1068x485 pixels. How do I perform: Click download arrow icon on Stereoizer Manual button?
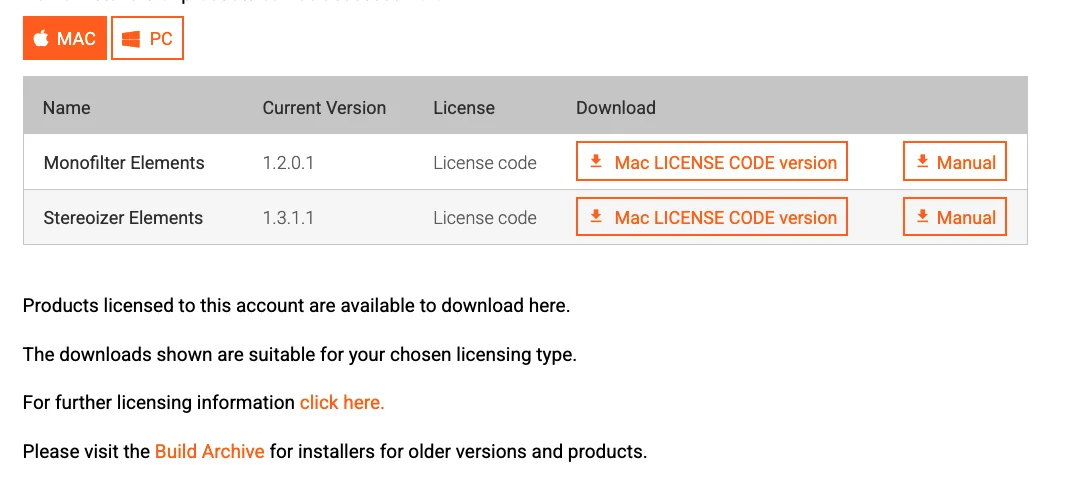(x=923, y=217)
